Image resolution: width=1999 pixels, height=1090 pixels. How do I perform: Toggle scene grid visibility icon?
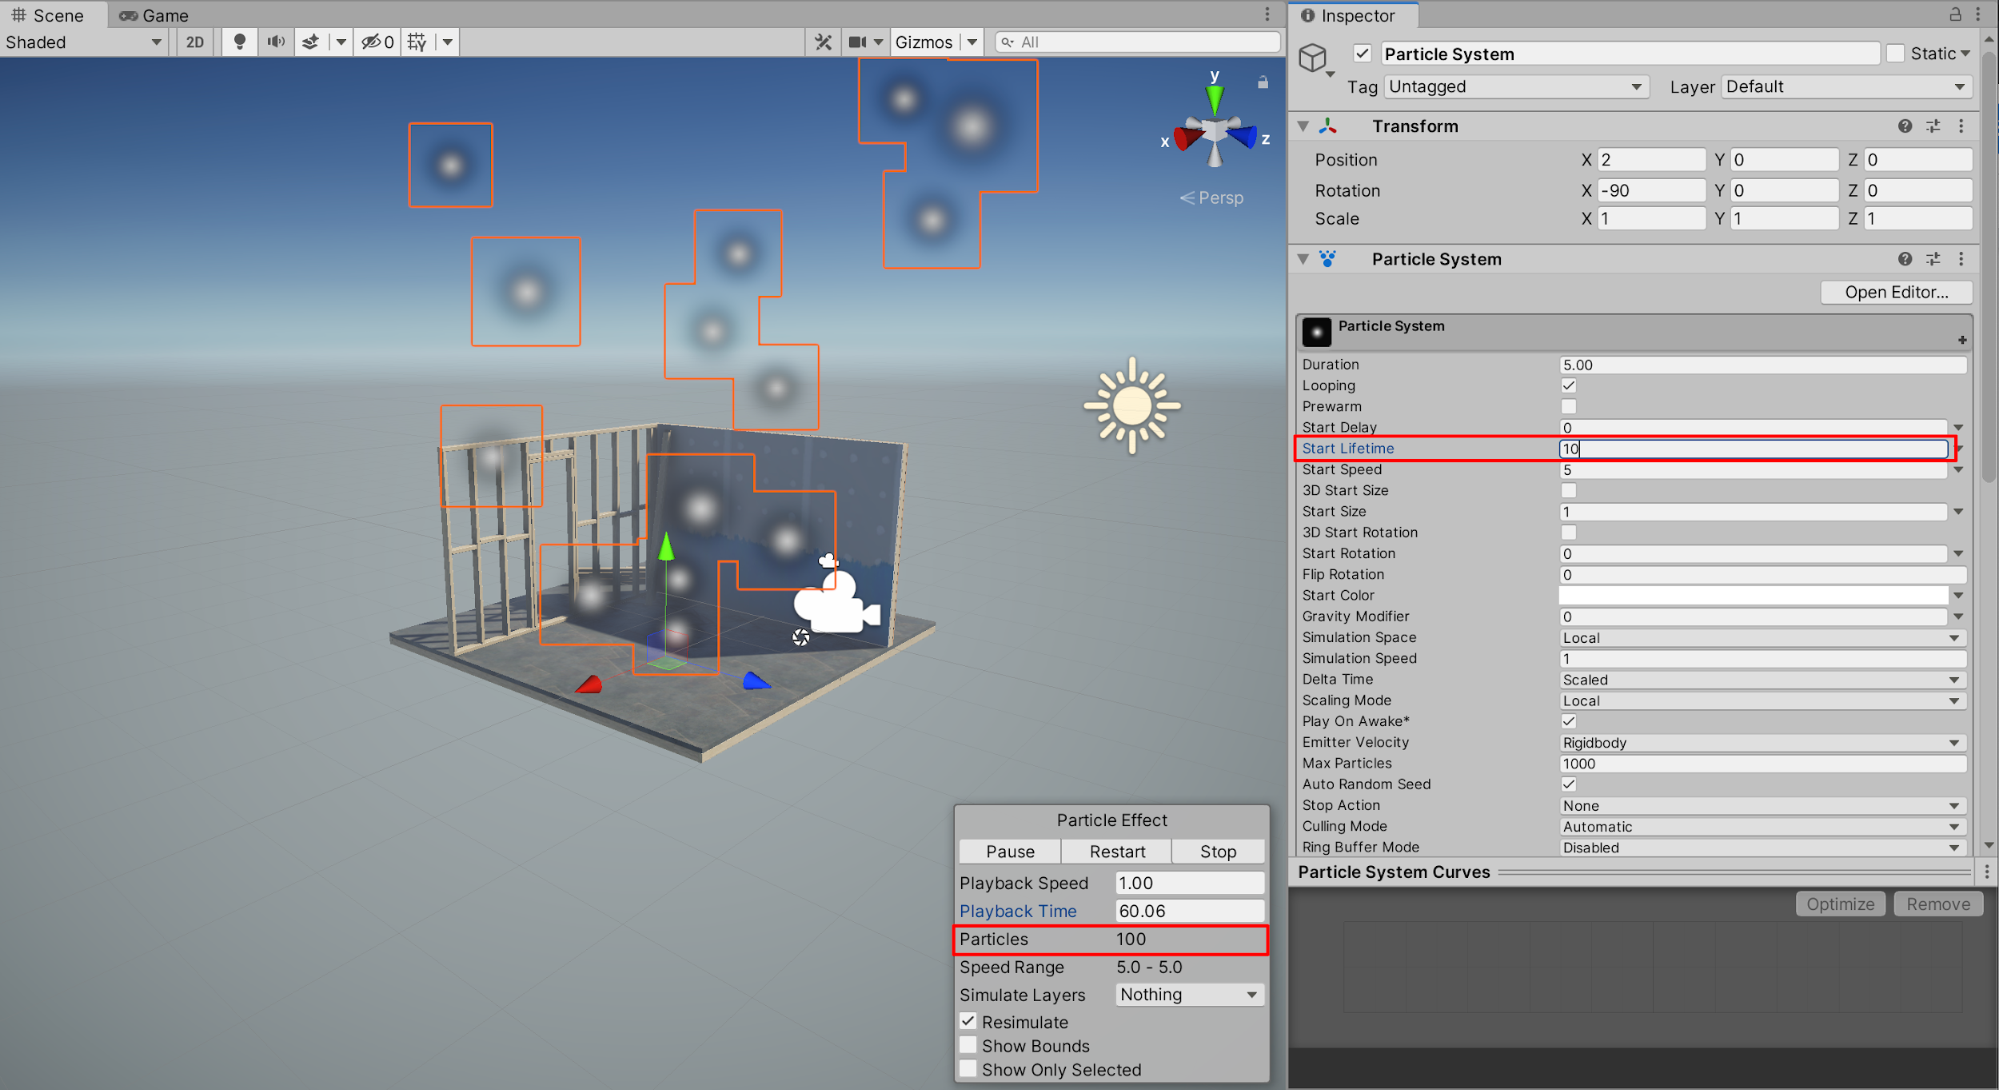(x=417, y=42)
